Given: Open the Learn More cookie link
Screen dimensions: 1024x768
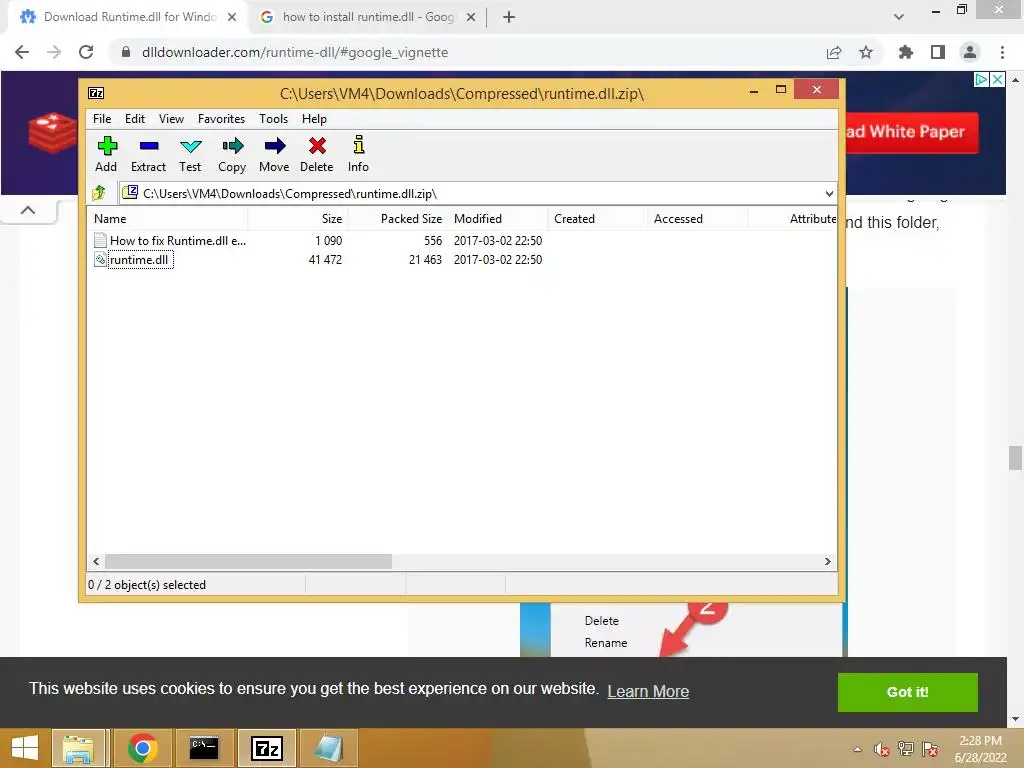Looking at the screenshot, I should (x=648, y=692).
